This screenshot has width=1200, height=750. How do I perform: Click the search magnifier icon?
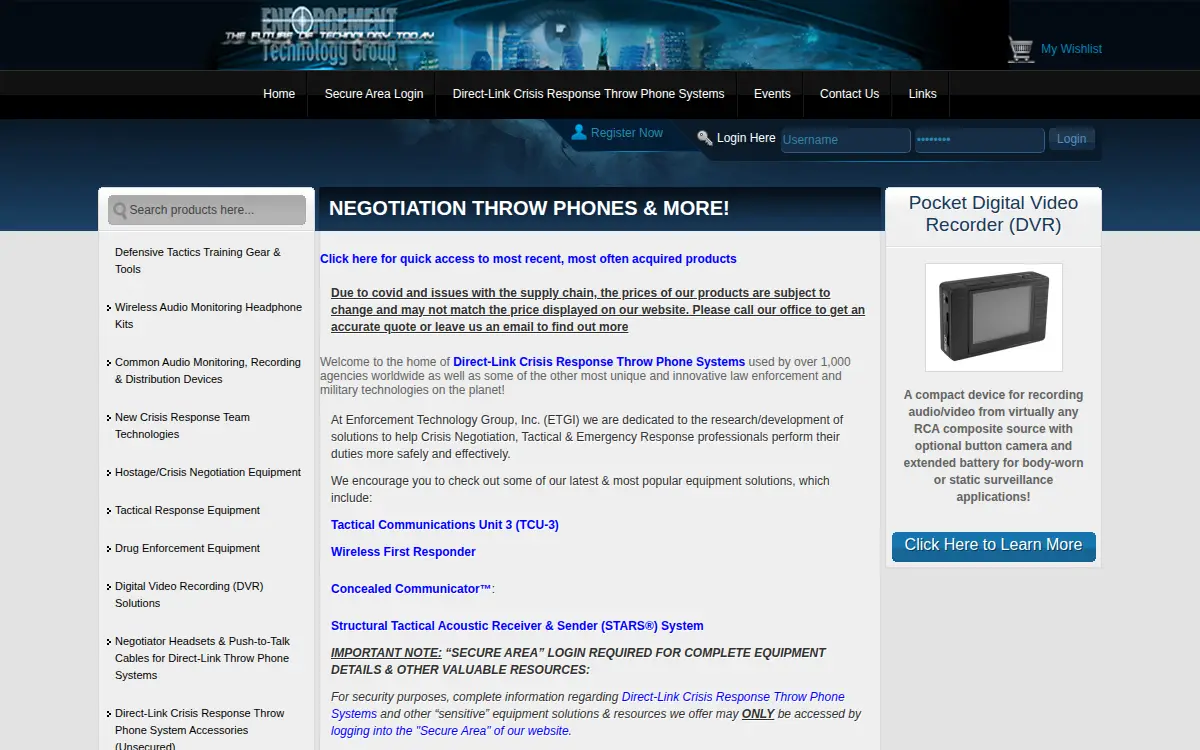pyautogui.click(x=120, y=210)
